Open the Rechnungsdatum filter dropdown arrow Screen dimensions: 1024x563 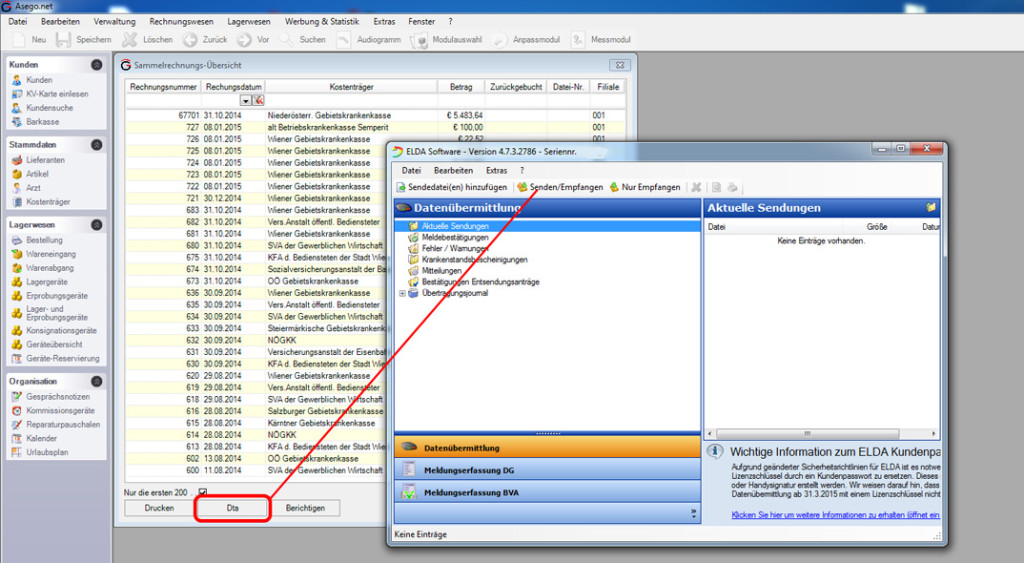tap(246, 101)
